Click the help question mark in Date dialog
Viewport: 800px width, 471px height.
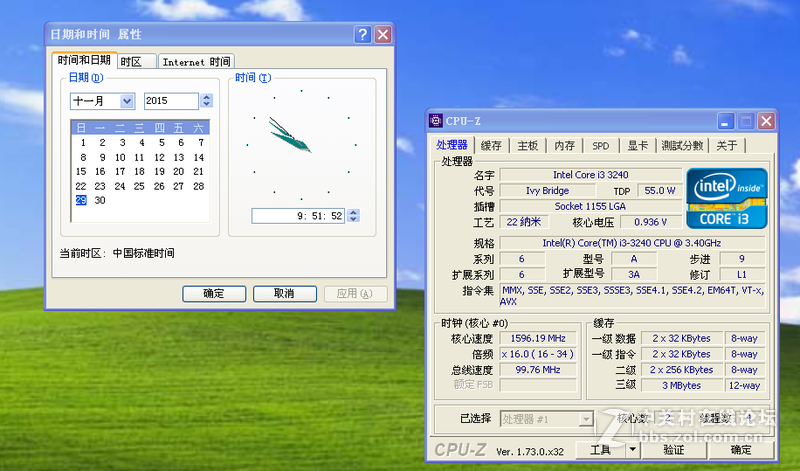click(362, 35)
